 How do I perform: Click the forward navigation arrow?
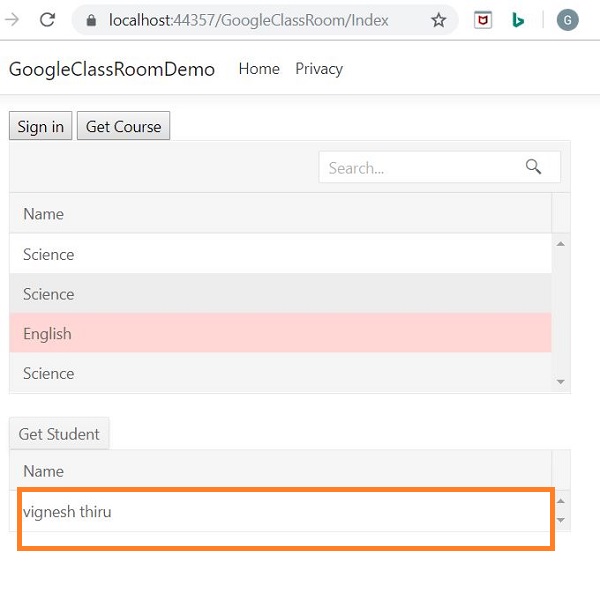tap(13, 20)
